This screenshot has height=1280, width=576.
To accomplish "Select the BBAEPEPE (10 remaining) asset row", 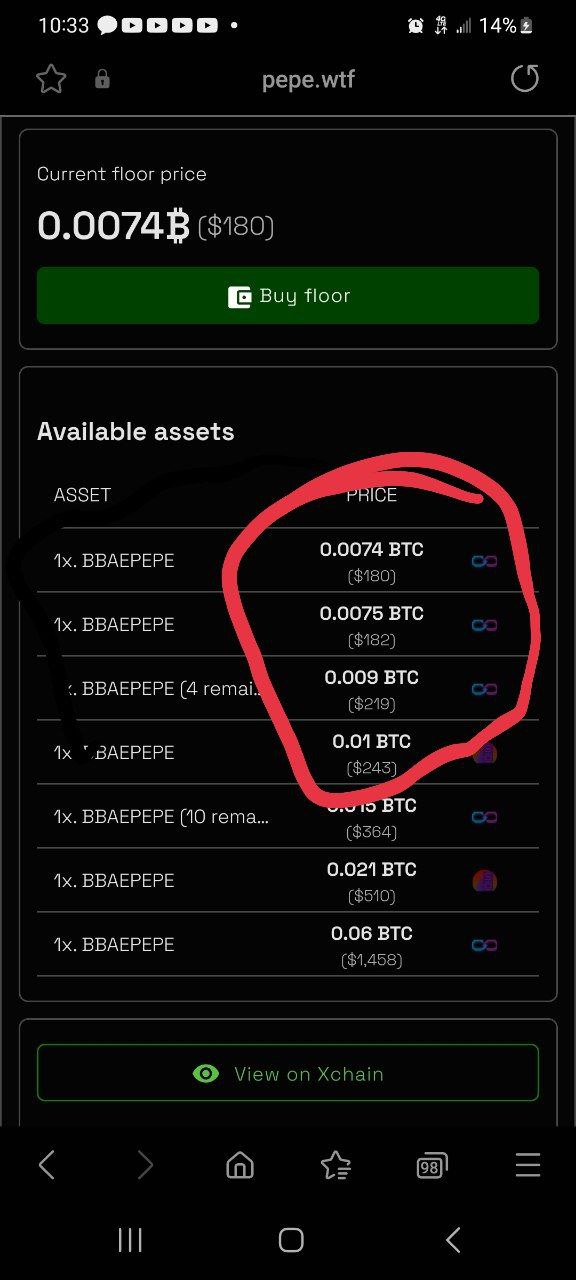I will pos(288,816).
